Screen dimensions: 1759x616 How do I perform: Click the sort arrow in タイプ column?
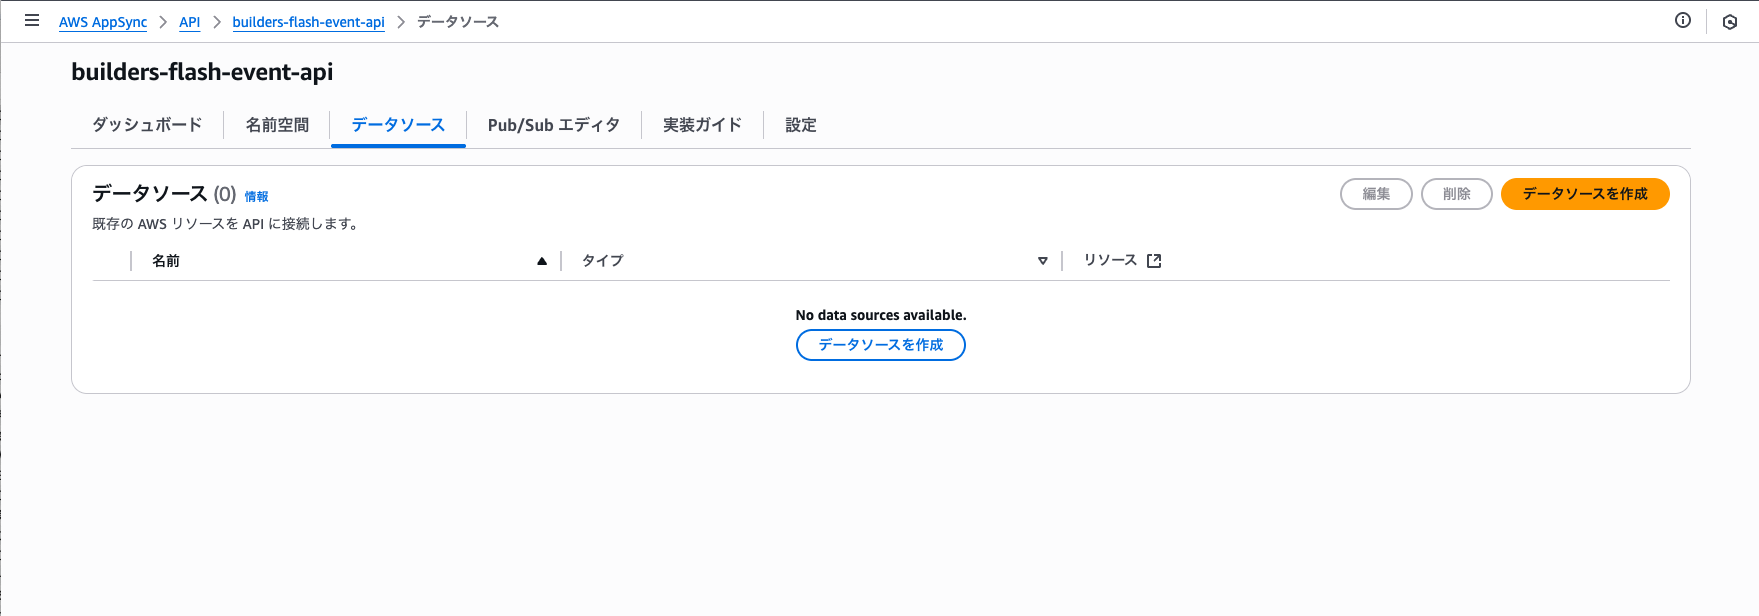click(x=1042, y=261)
